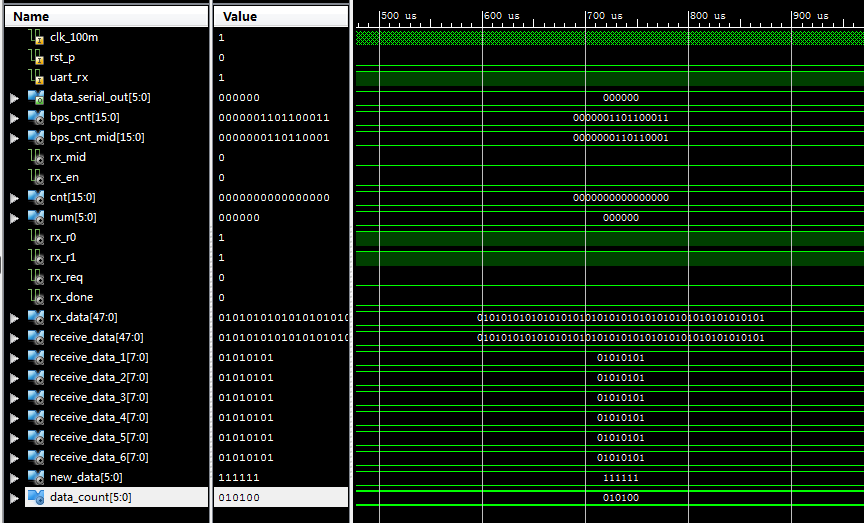Select the num[5:0] signal name
This screenshot has width=864, height=523.
pyautogui.click(x=73, y=217)
